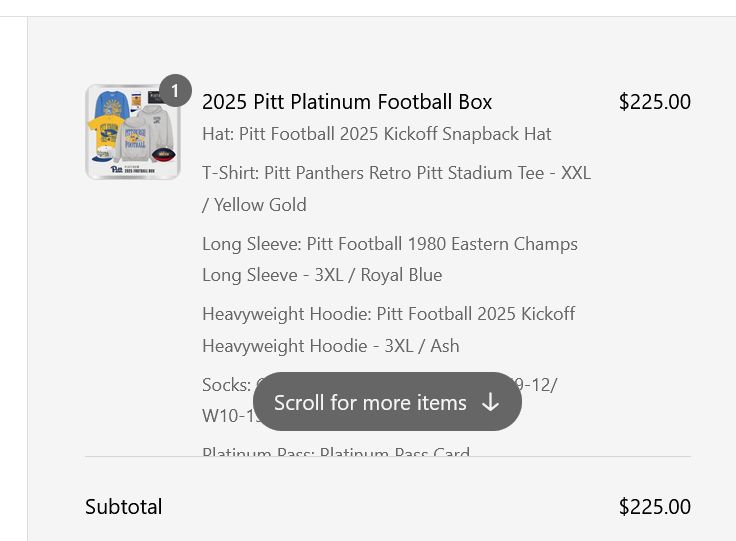Click the Heavyweight Hoodie 3XL Ash line
736x541 pixels.
point(389,329)
